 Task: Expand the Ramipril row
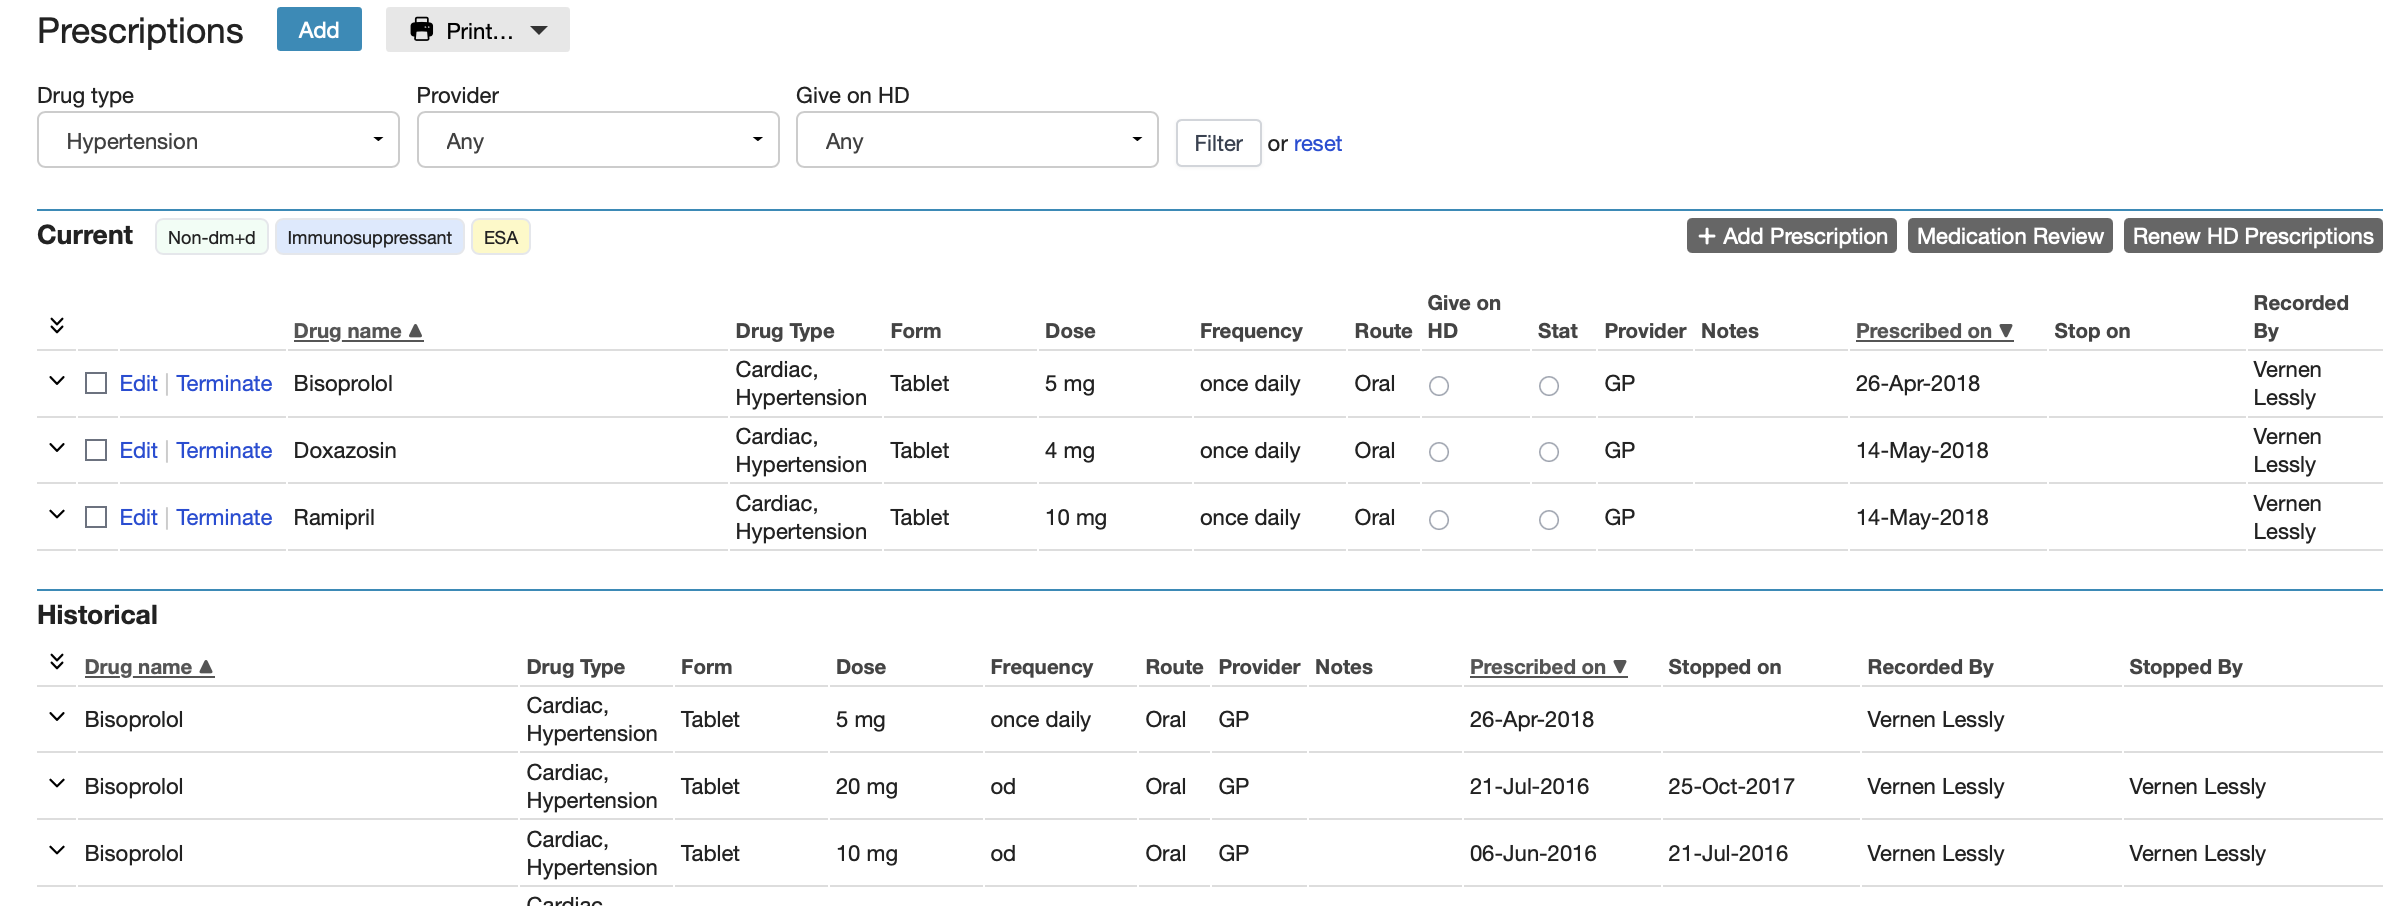[57, 515]
